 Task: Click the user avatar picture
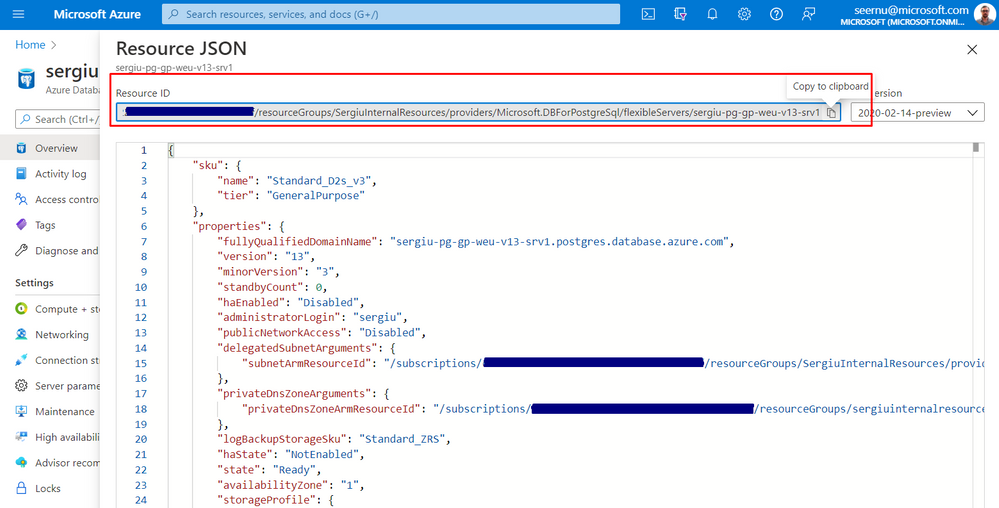[984, 14]
